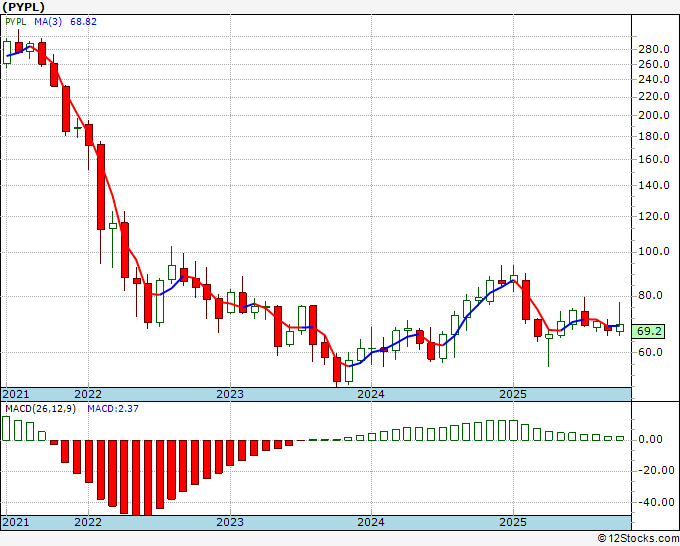Click the 200.0 price axis label

pos(654,115)
